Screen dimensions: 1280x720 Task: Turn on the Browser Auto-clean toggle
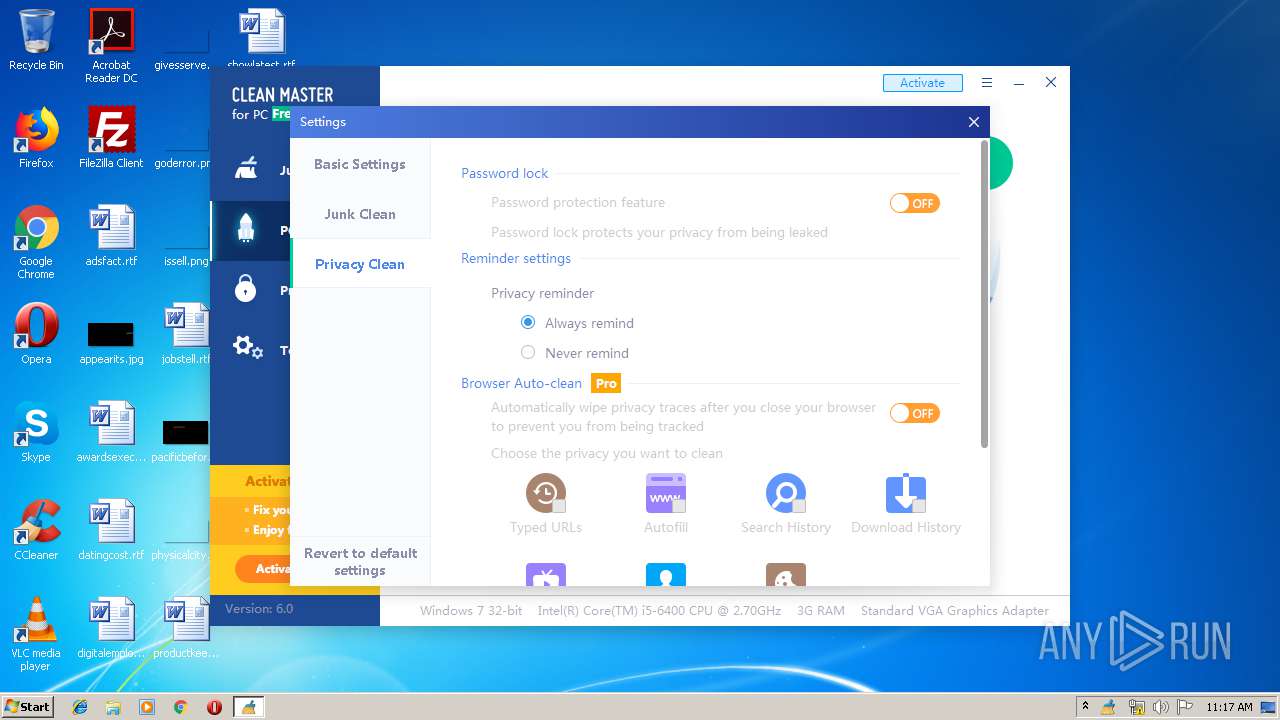(x=915, y=413)
